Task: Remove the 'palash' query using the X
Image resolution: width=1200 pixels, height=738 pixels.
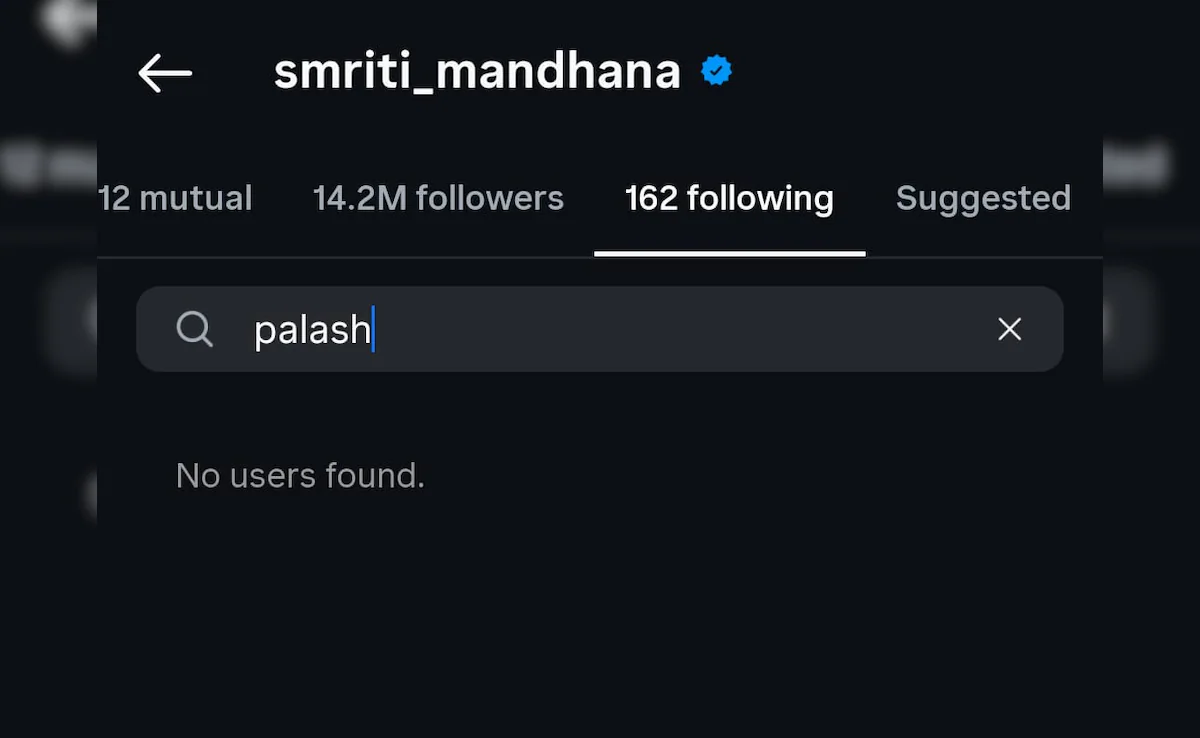Action: pyautogui.click(x=1010, y=329)
